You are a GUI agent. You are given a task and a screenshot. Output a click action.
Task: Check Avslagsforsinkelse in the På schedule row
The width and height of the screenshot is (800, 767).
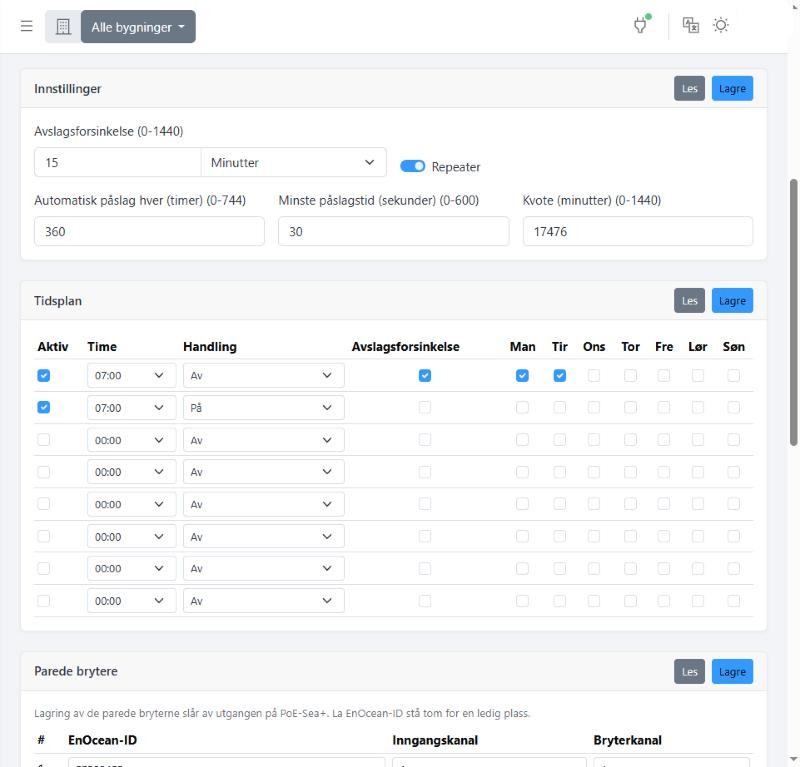[x=424, y=407]
